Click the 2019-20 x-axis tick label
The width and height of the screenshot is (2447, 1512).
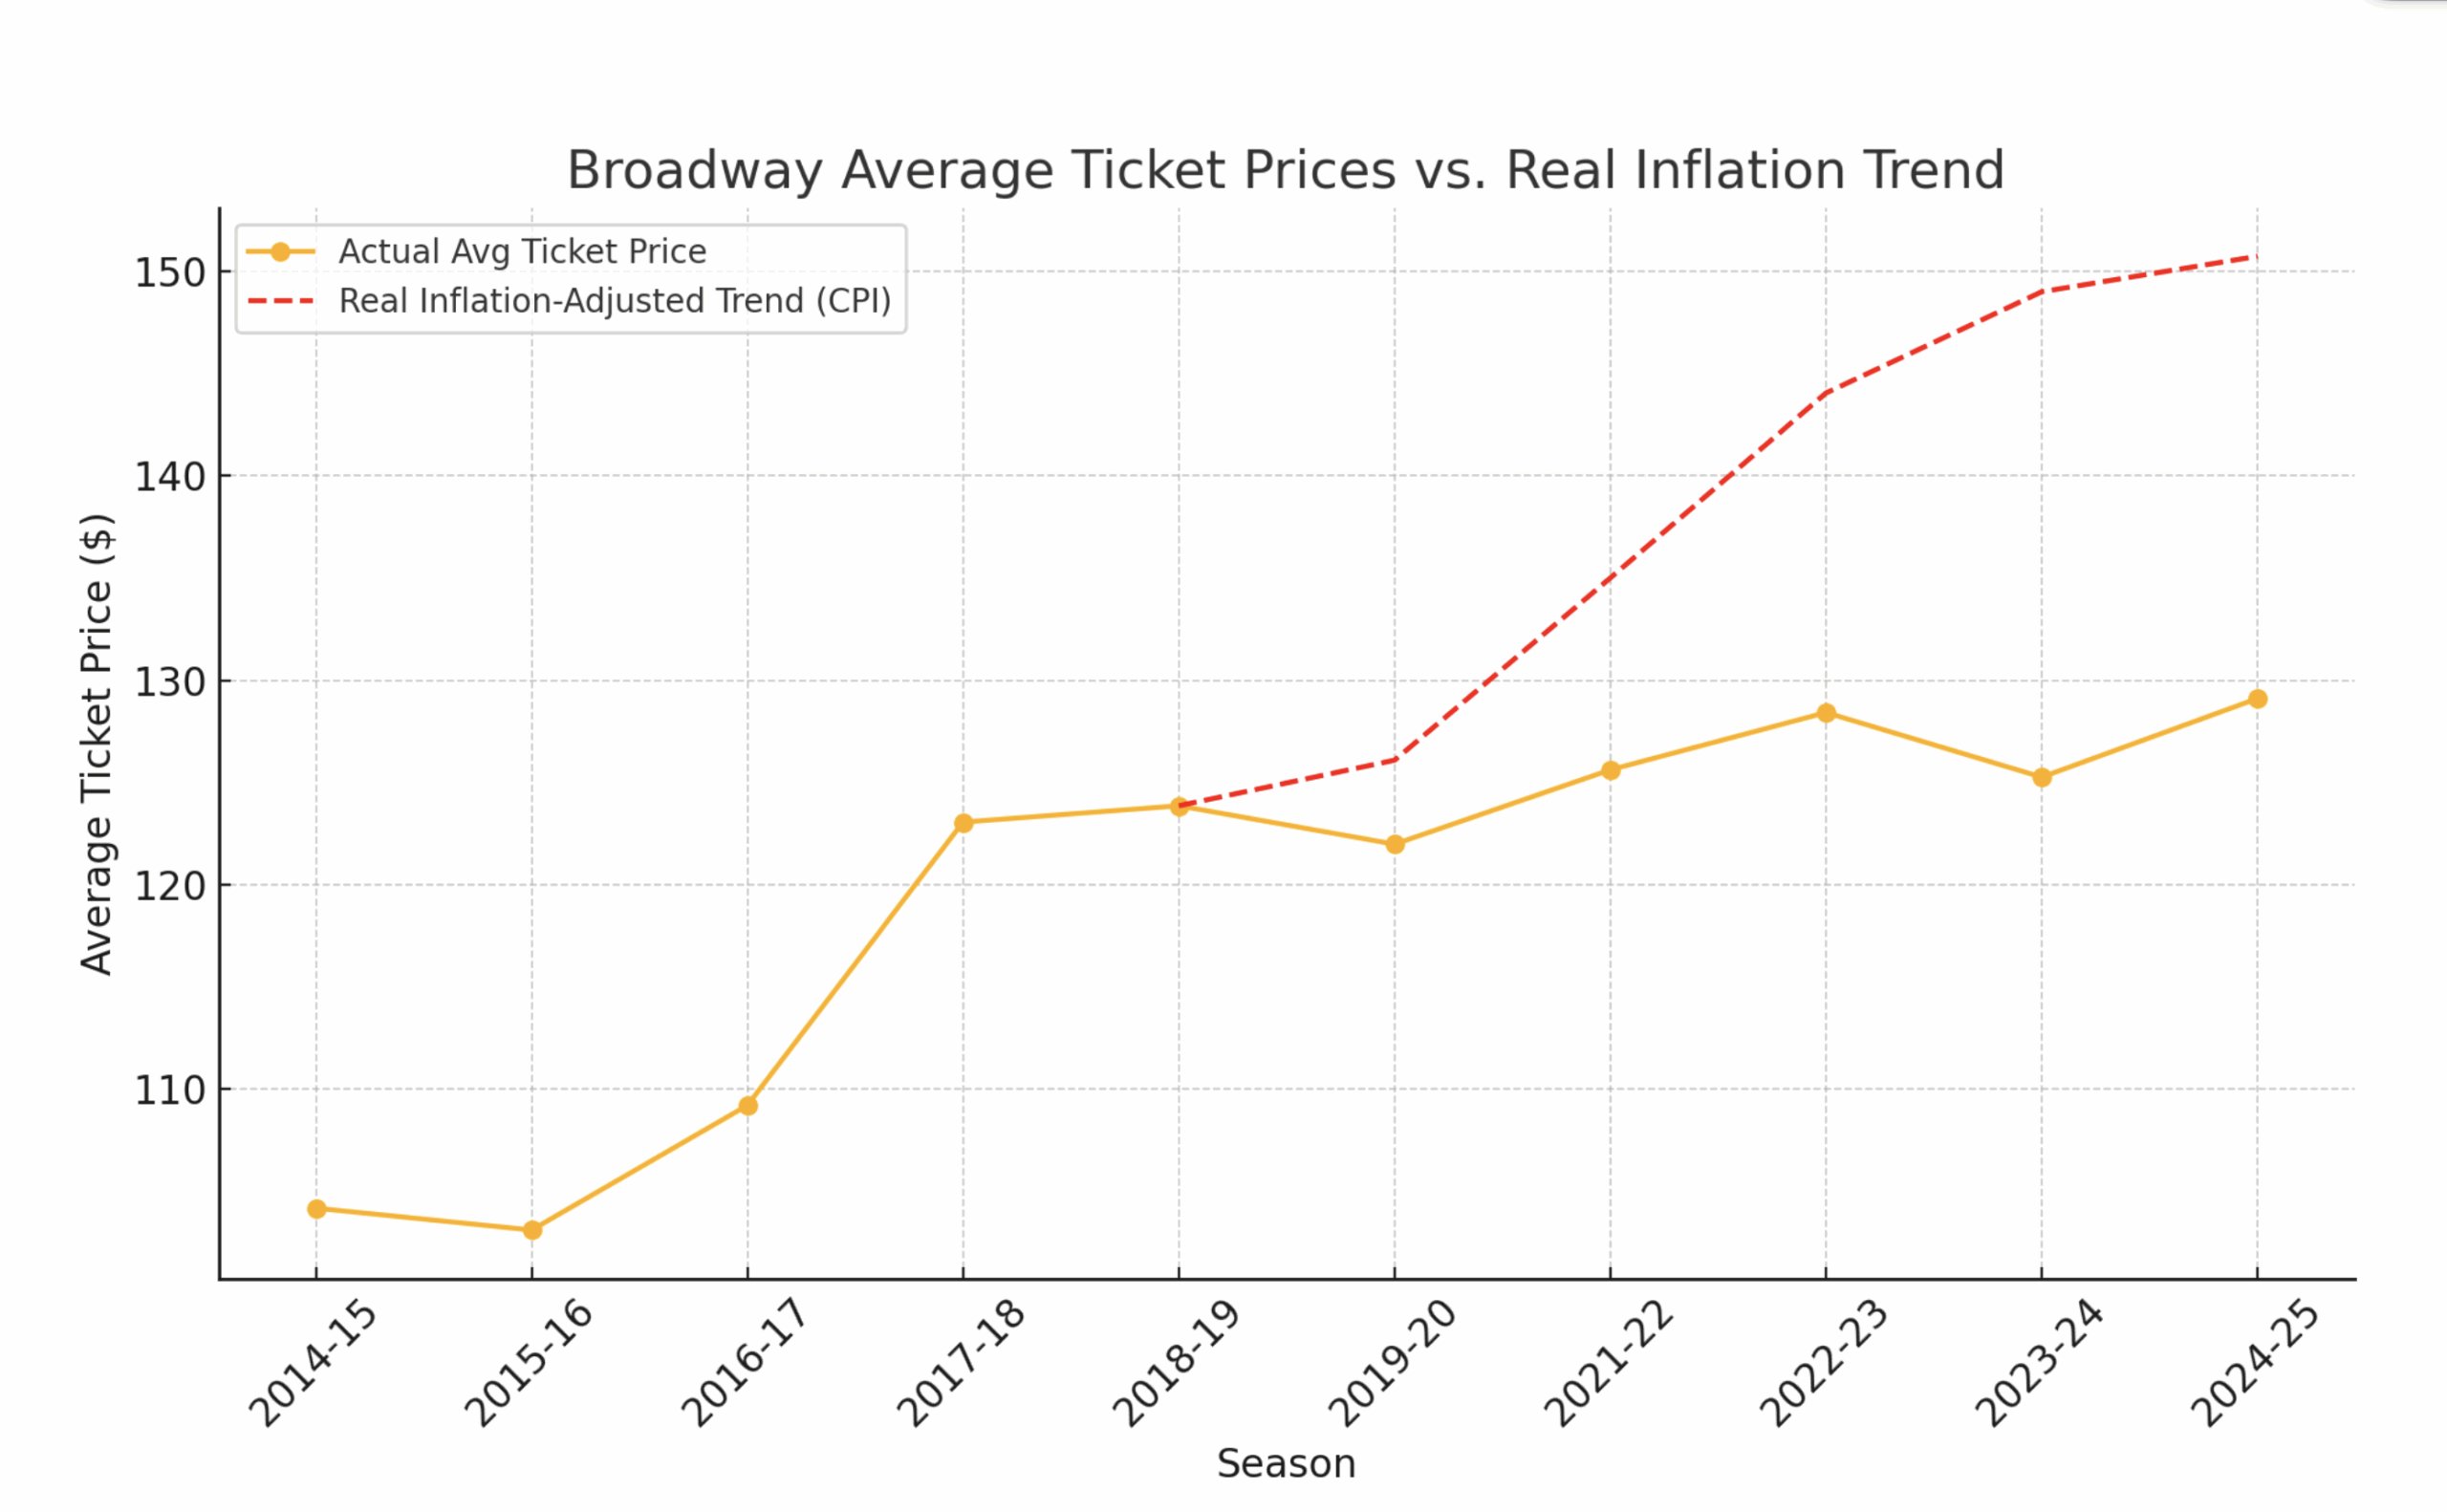click(x=1392, y=1364)
